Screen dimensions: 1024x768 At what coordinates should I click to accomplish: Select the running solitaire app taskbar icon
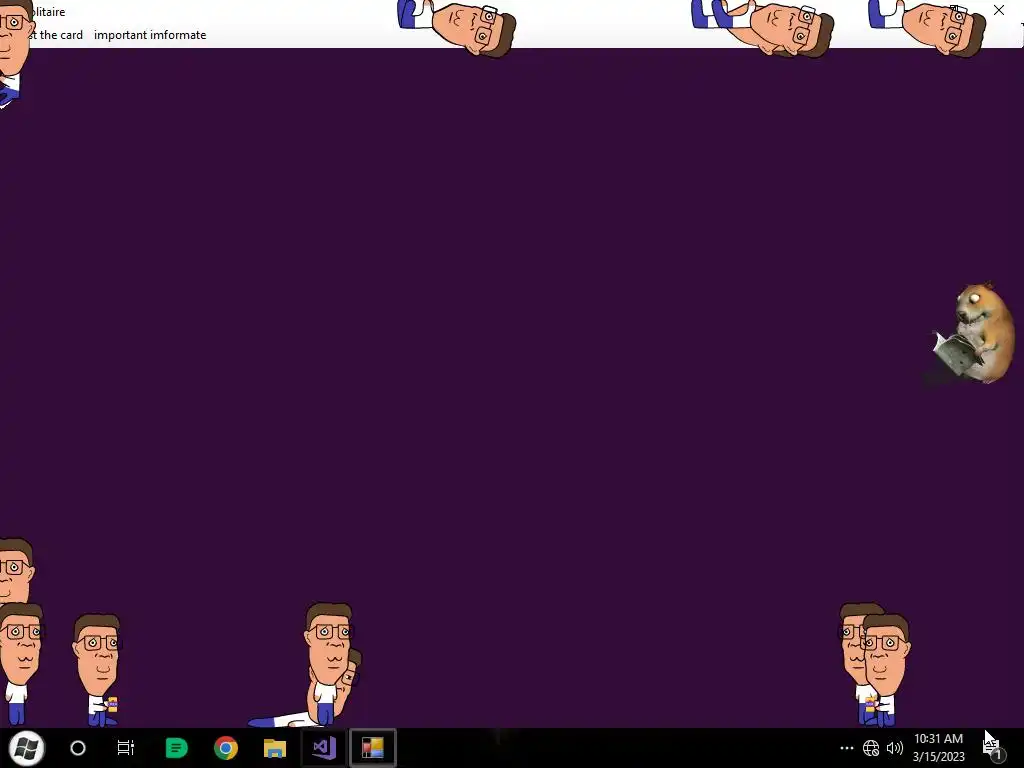click(373, 748)
